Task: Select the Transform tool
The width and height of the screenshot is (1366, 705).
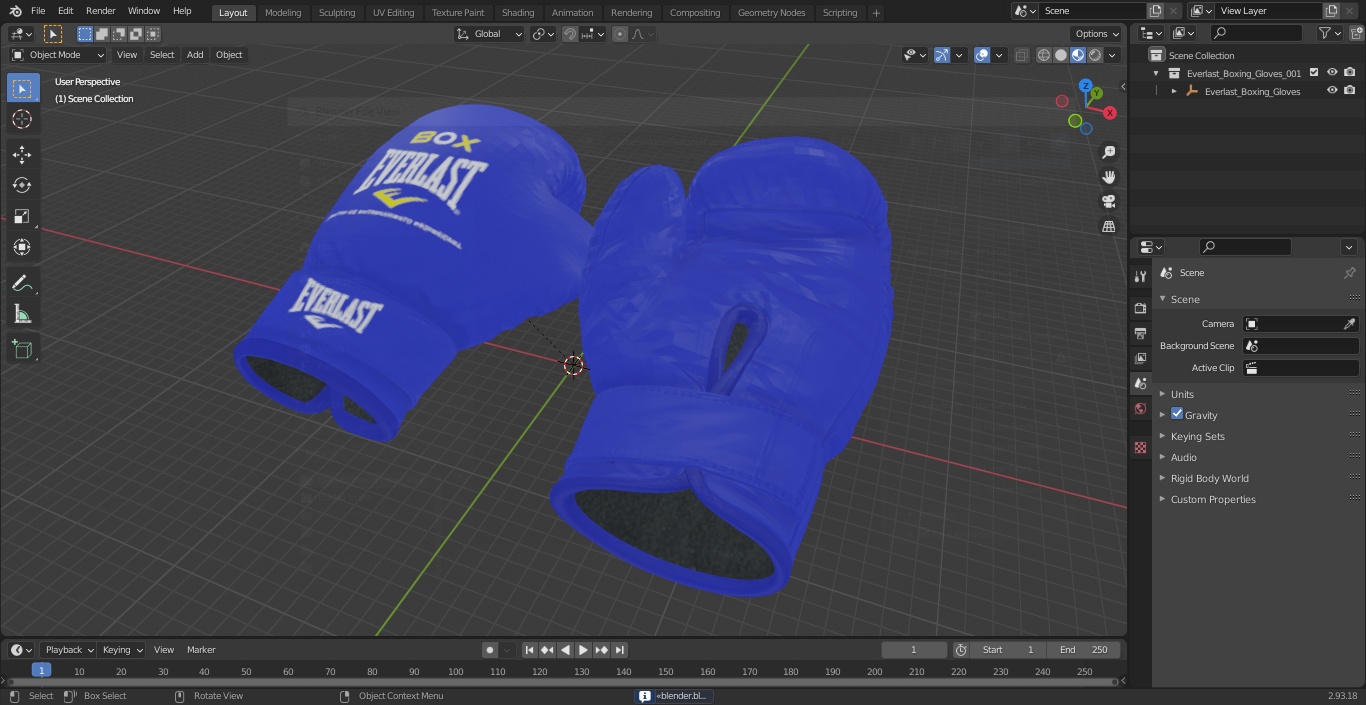Action: (22, 247)
